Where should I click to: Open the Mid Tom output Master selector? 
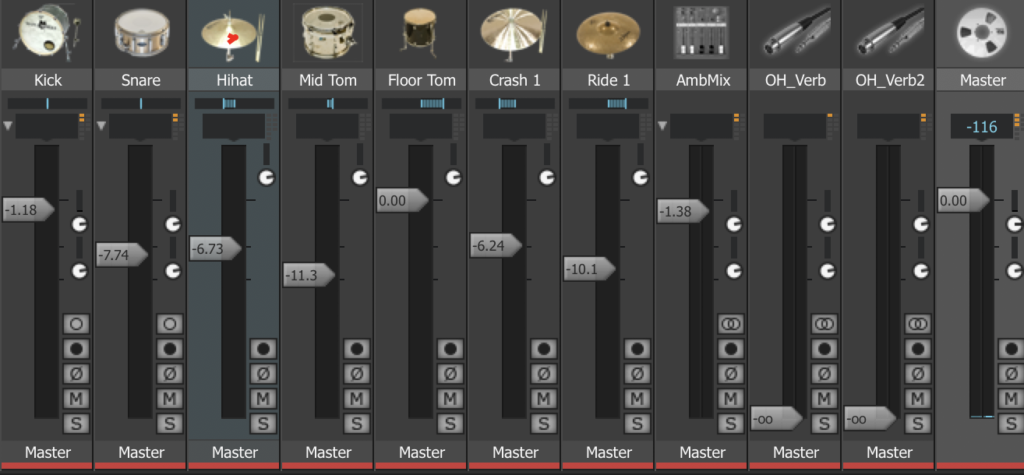[x=327, y=452]
